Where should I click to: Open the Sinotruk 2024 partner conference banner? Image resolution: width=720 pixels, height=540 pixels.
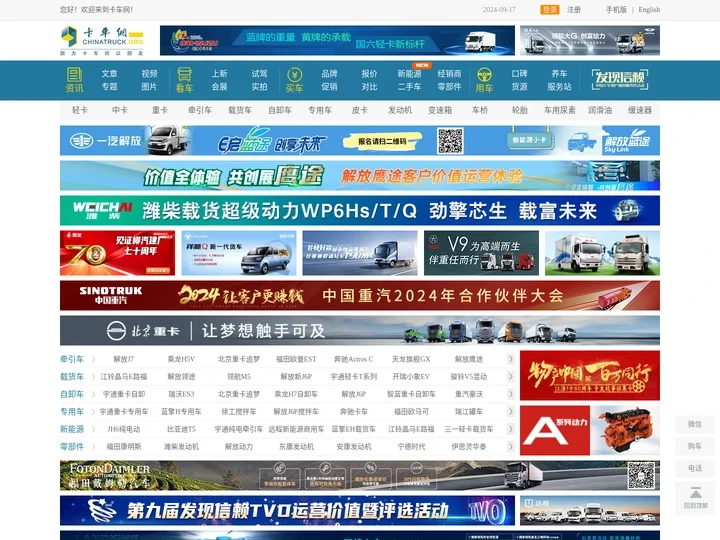360,295
